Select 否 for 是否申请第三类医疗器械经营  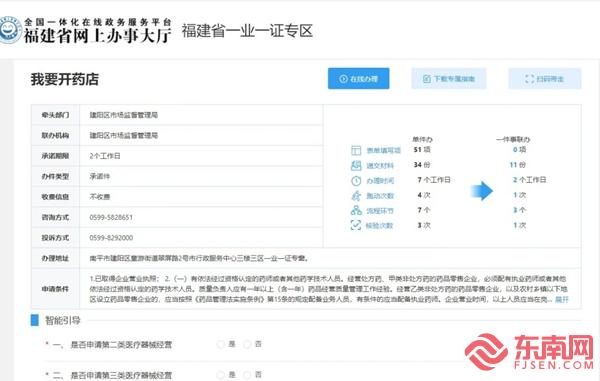(x=248, y=374)
